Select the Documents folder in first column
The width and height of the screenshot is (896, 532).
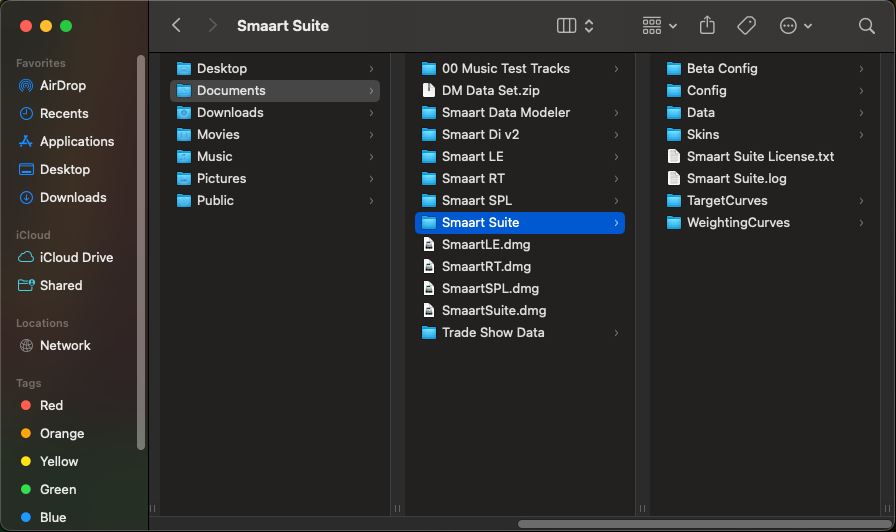275,91
